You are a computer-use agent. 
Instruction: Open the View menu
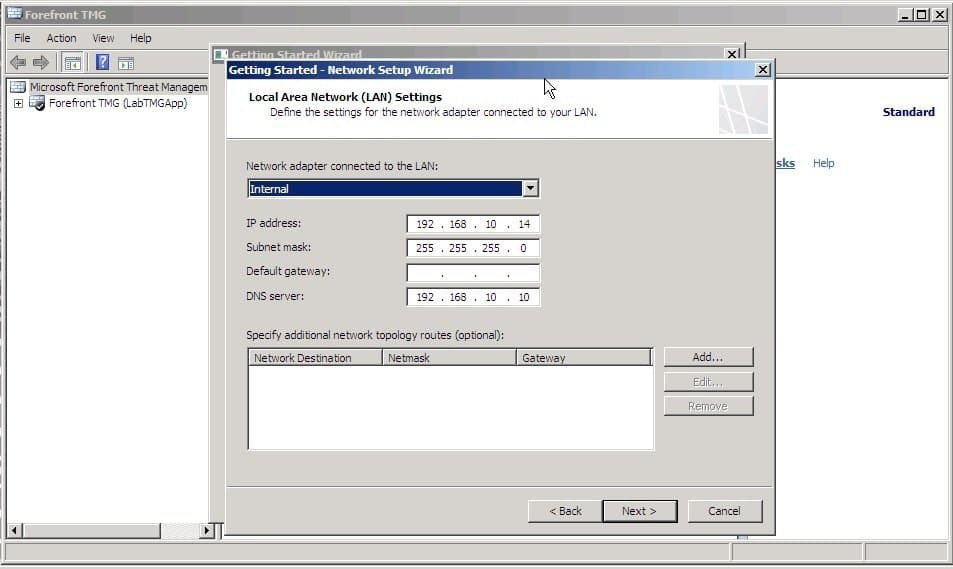pyautogui.click(x=103, y=38)
